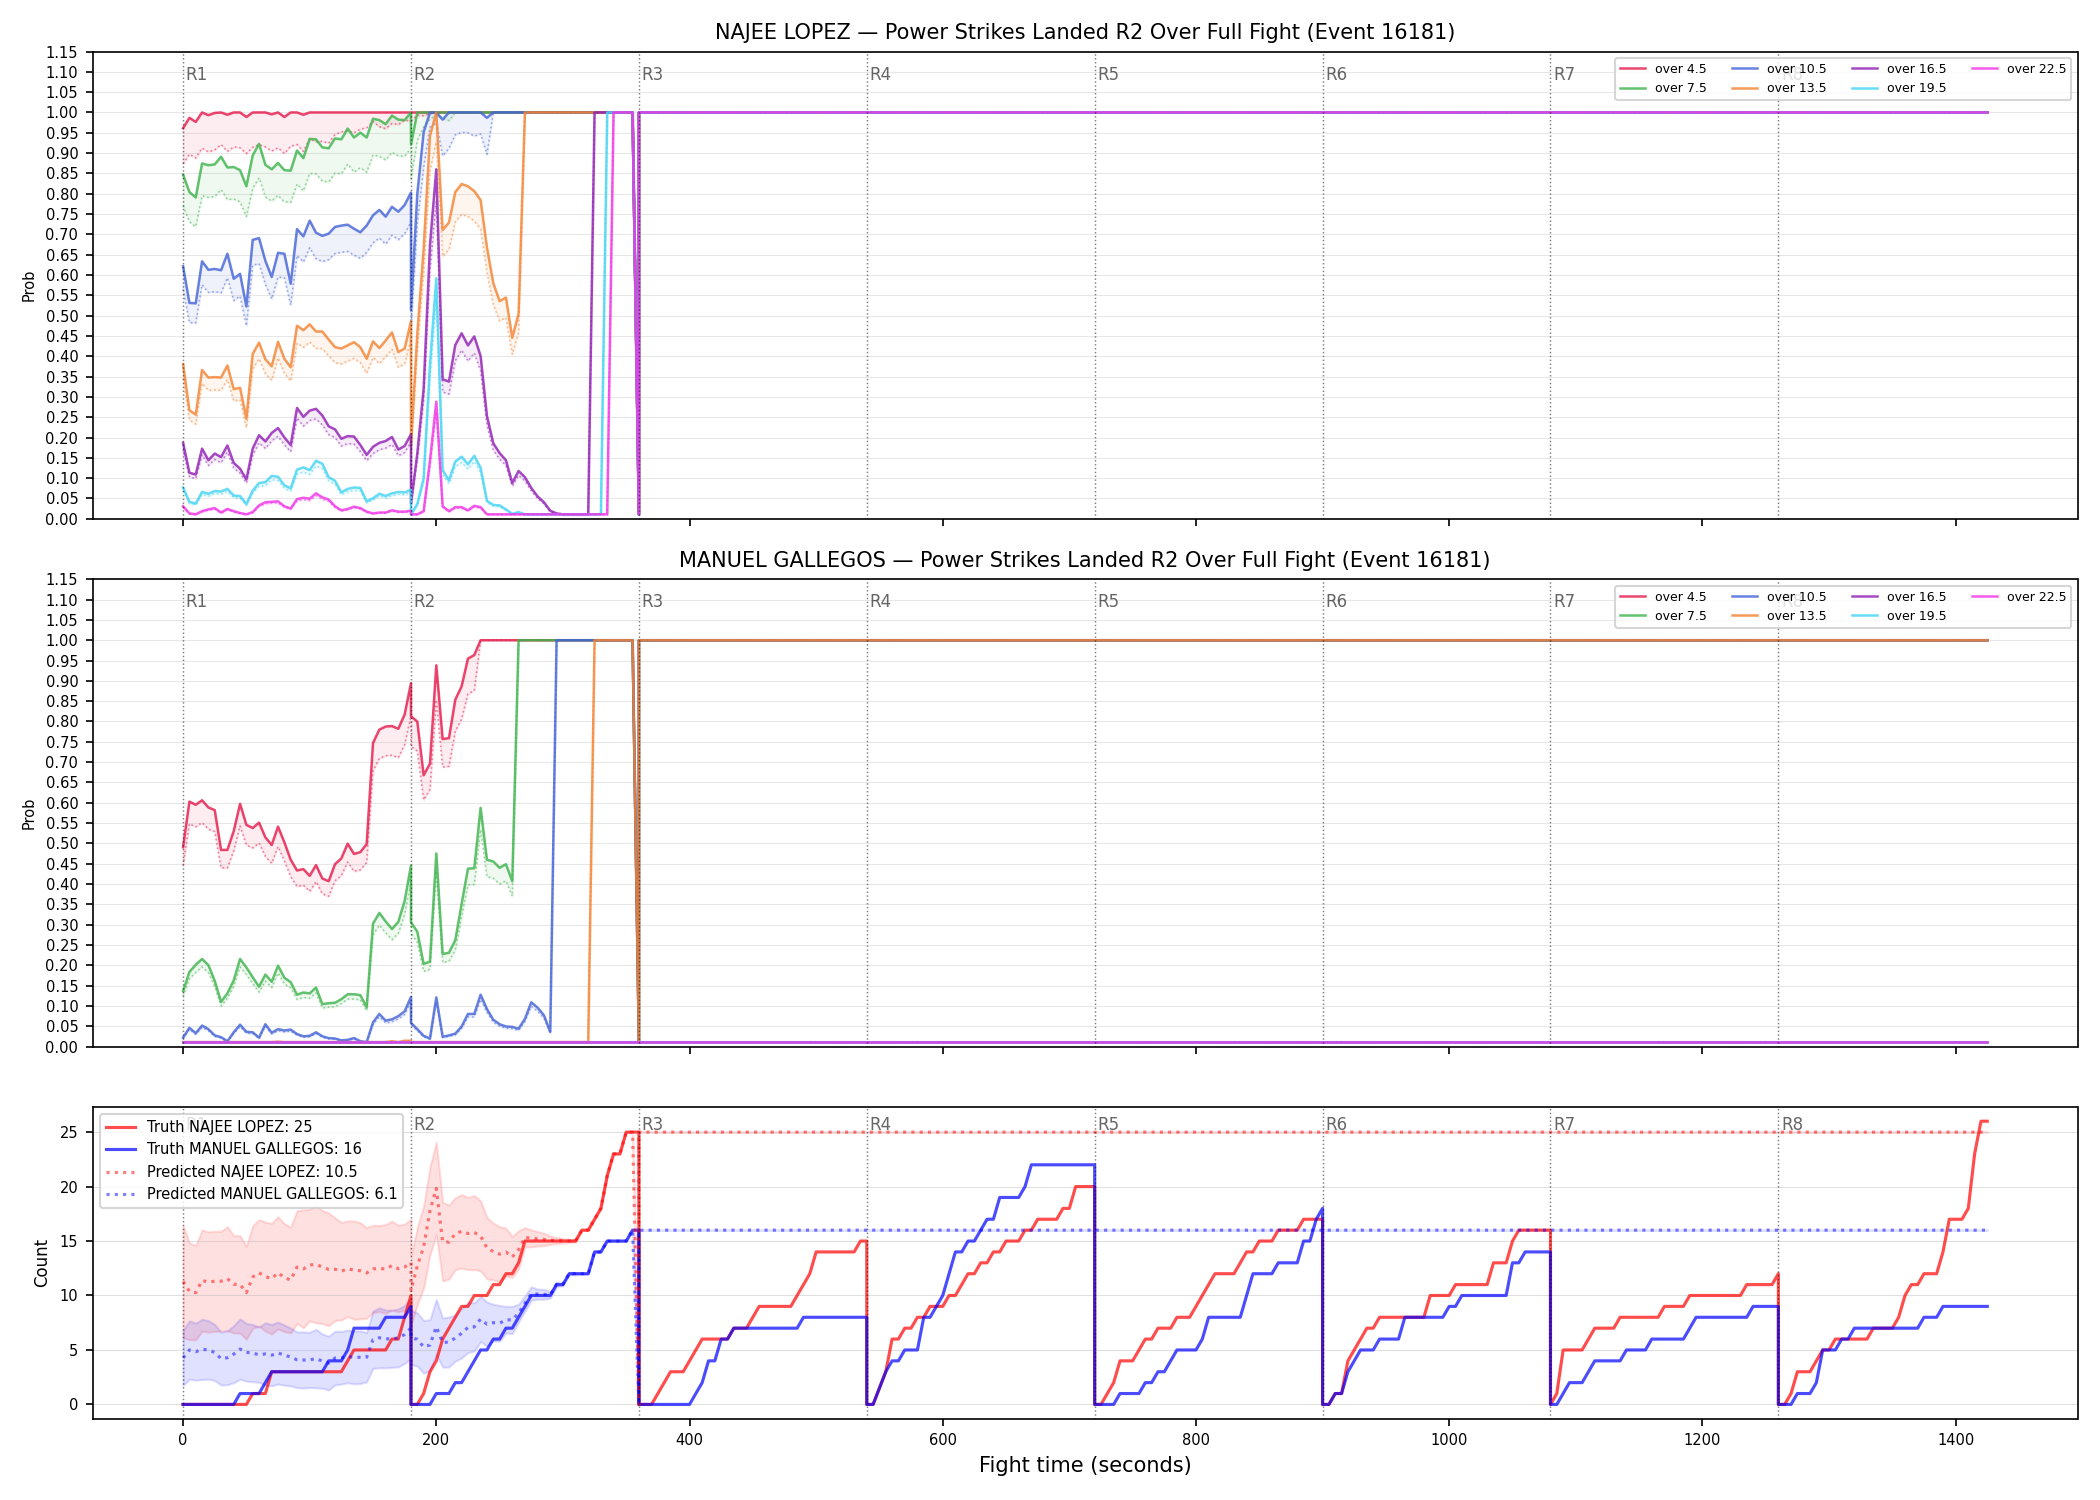Click the 0.50 tick on Manuel Gallegos chart
Viewport: 2100px width, 1500px height.
[x=62, y=844]
